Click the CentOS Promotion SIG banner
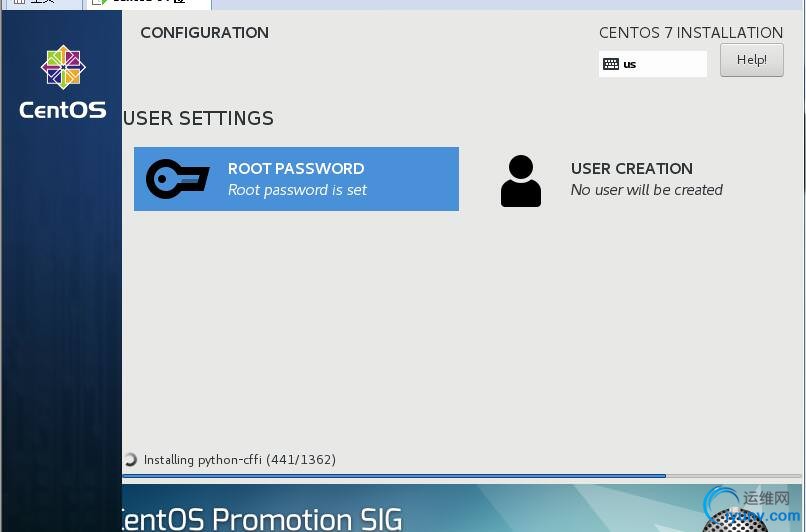806x532 pixels. pyautogui.click(x=462, y=508)
